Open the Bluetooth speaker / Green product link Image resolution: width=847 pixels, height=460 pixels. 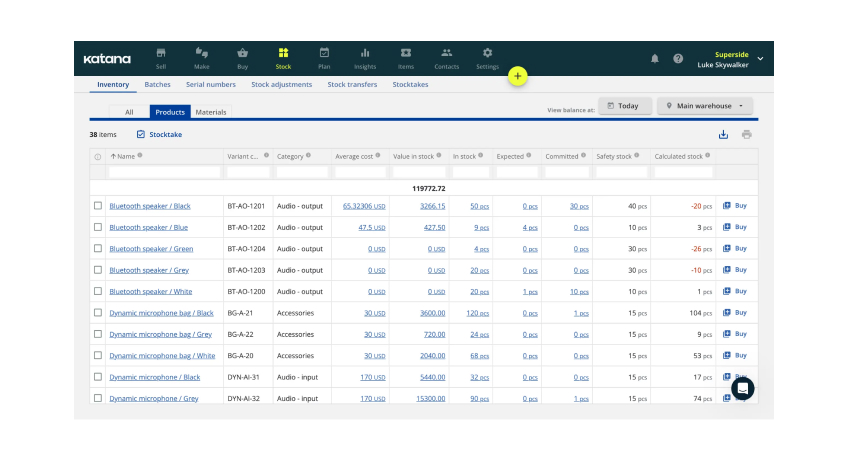[151, 249]
